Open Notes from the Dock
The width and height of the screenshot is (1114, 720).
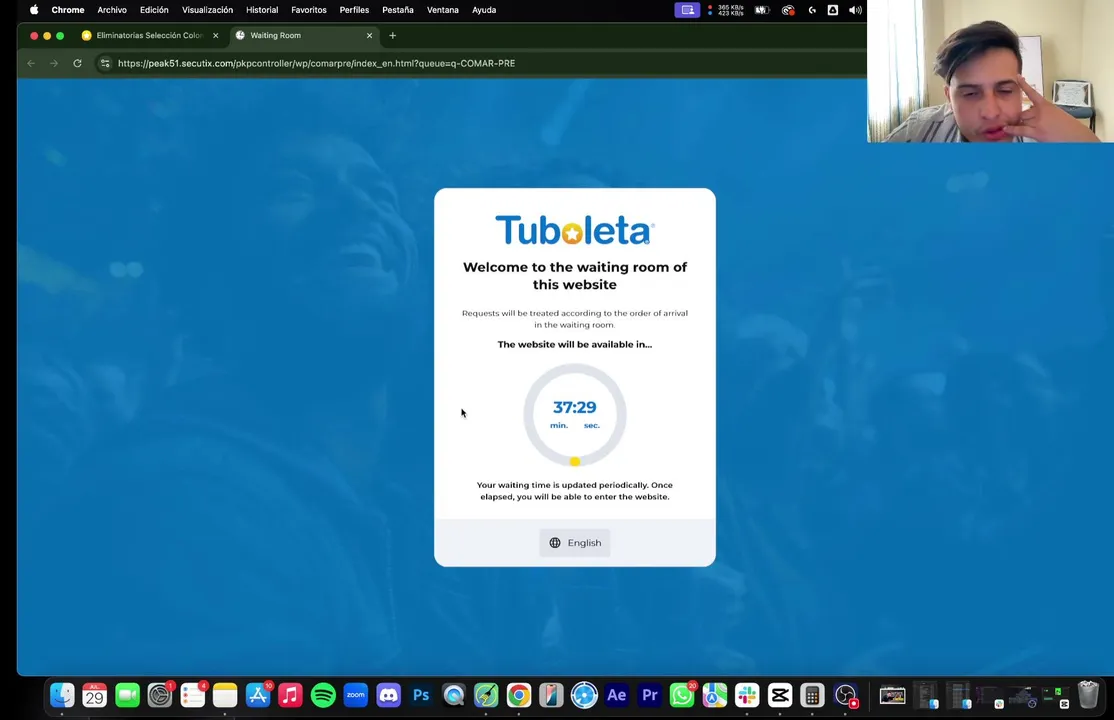point(225,695)
